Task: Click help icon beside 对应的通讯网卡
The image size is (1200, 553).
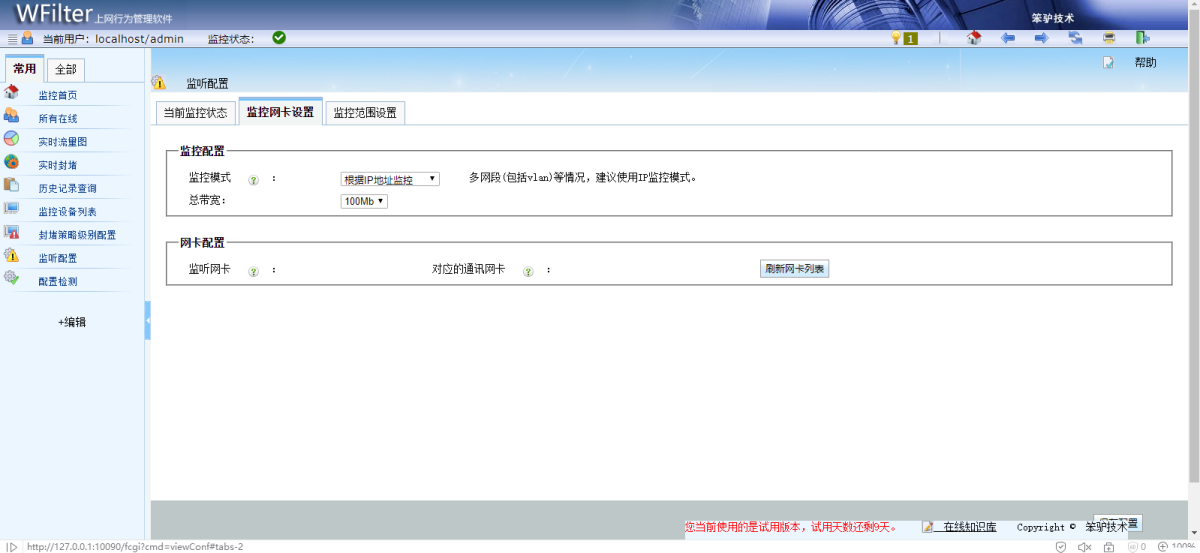Action: pos(528,271)
